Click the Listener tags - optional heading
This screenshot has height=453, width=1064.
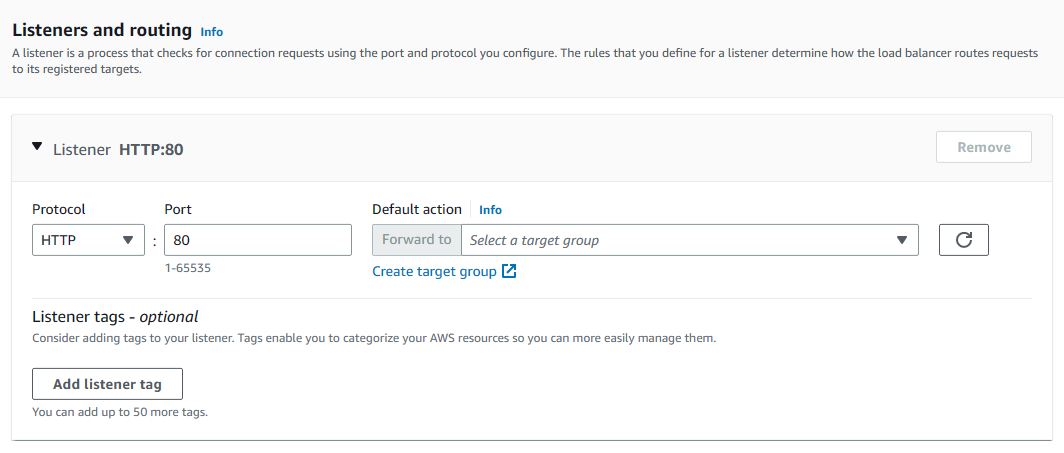coord(115,317)
